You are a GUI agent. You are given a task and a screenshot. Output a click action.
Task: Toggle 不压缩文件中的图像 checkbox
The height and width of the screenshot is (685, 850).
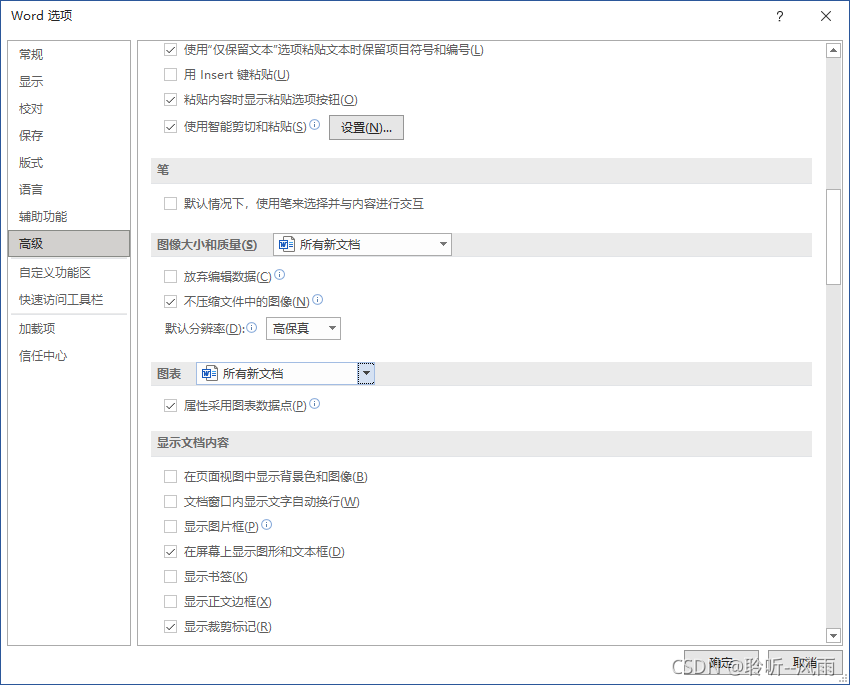[x=170, y=302]
